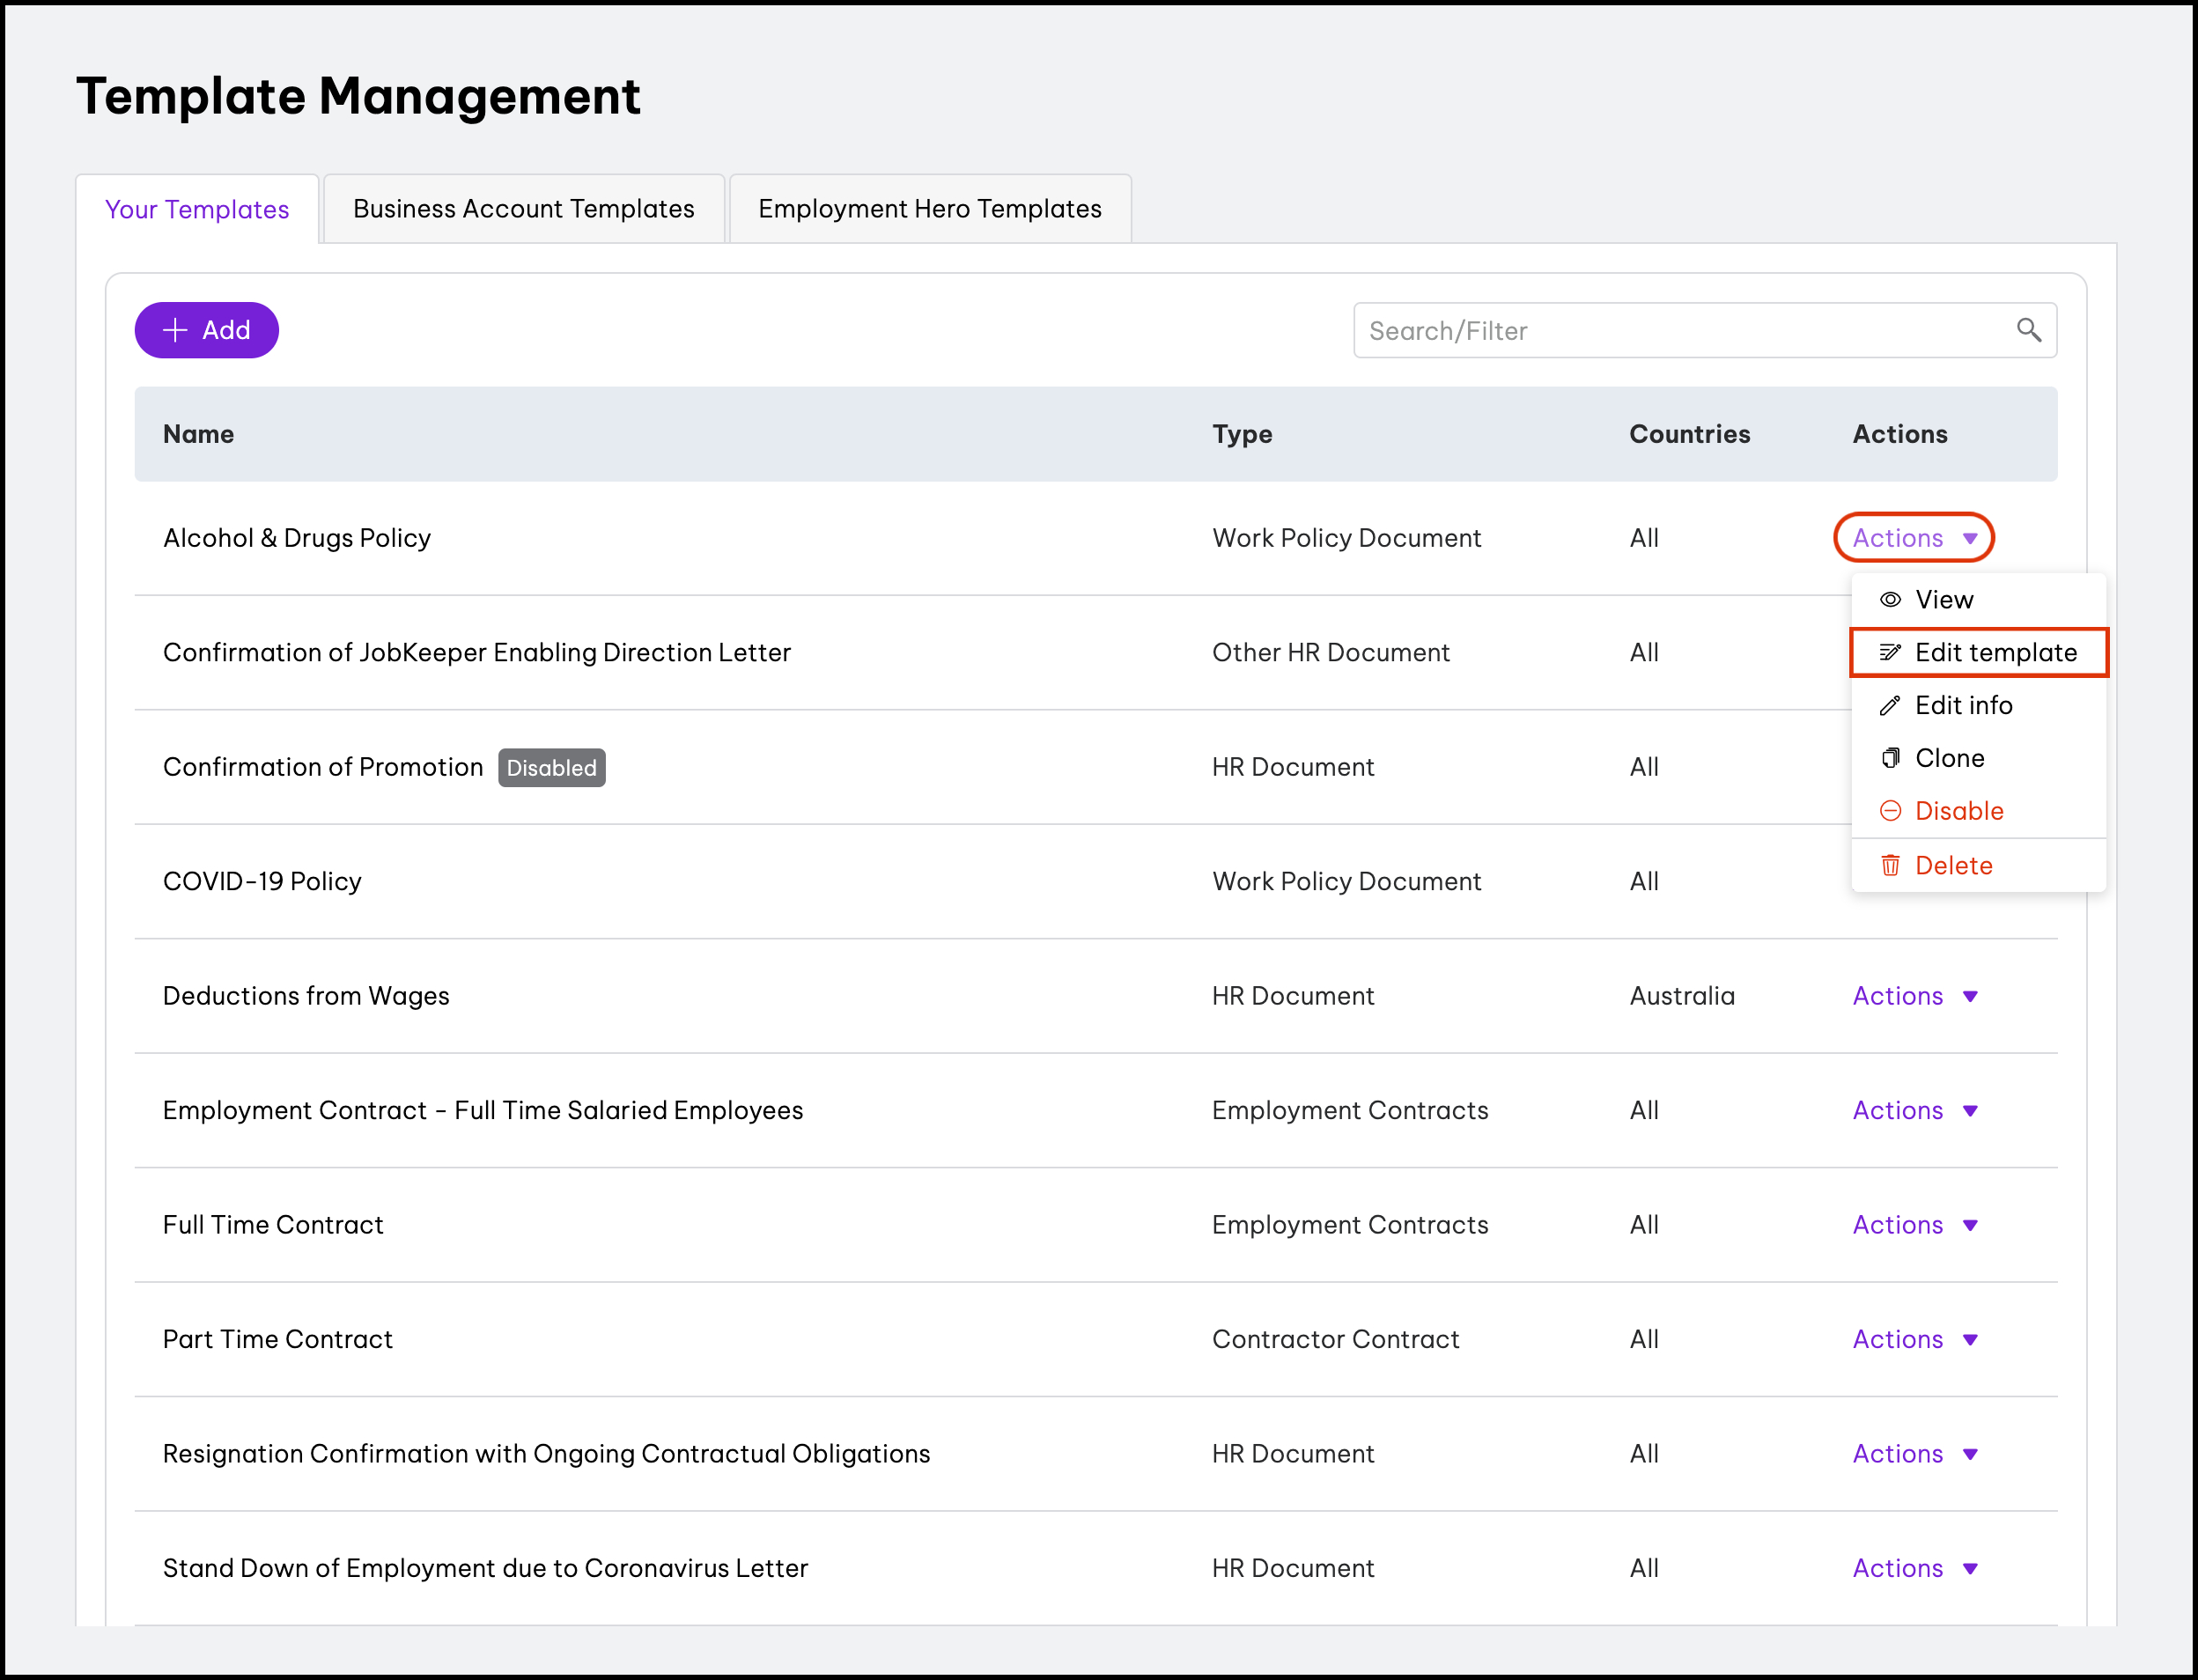The width and height of the screenshot is (2198, 1680).
Task: Switch to Business Account Templates tab
Action: [523, 209]
